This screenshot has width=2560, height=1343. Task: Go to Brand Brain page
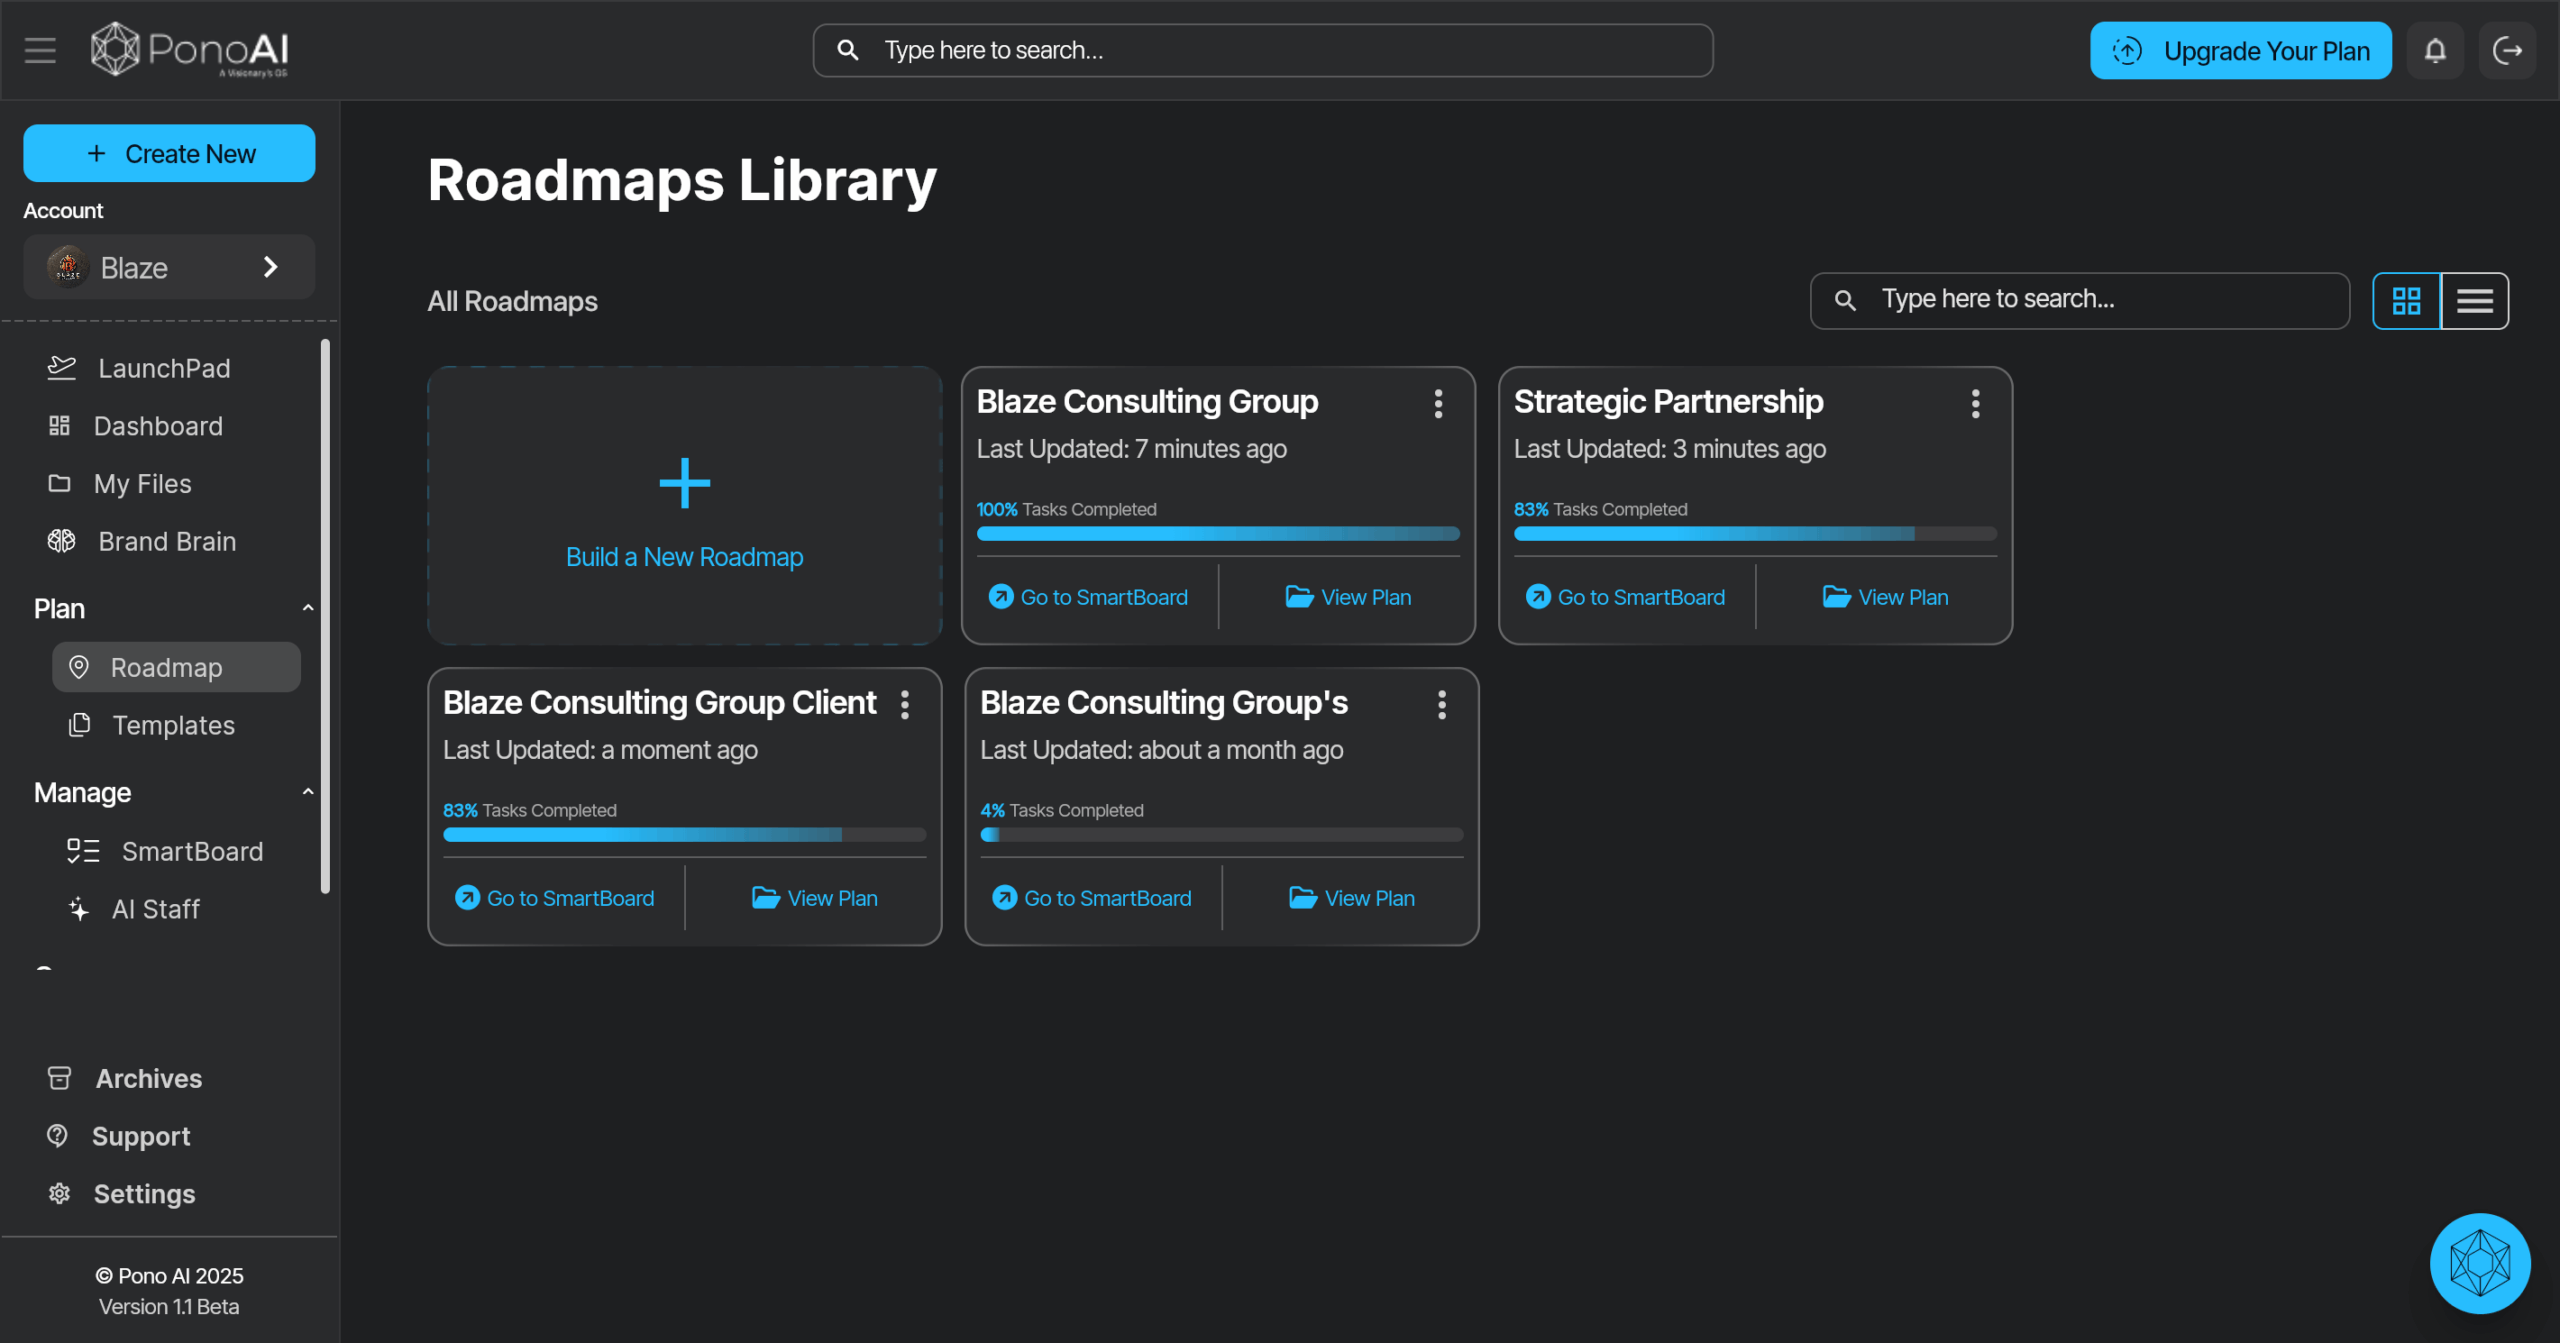click(x=167, y=541)
